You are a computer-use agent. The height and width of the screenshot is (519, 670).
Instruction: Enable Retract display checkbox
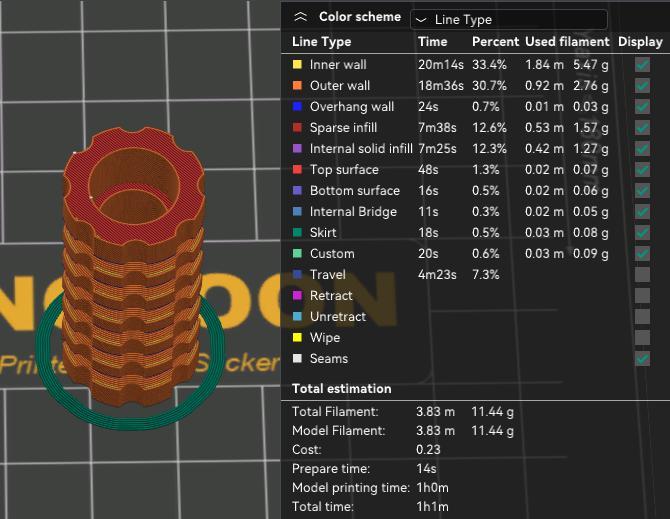pos(642,295)
